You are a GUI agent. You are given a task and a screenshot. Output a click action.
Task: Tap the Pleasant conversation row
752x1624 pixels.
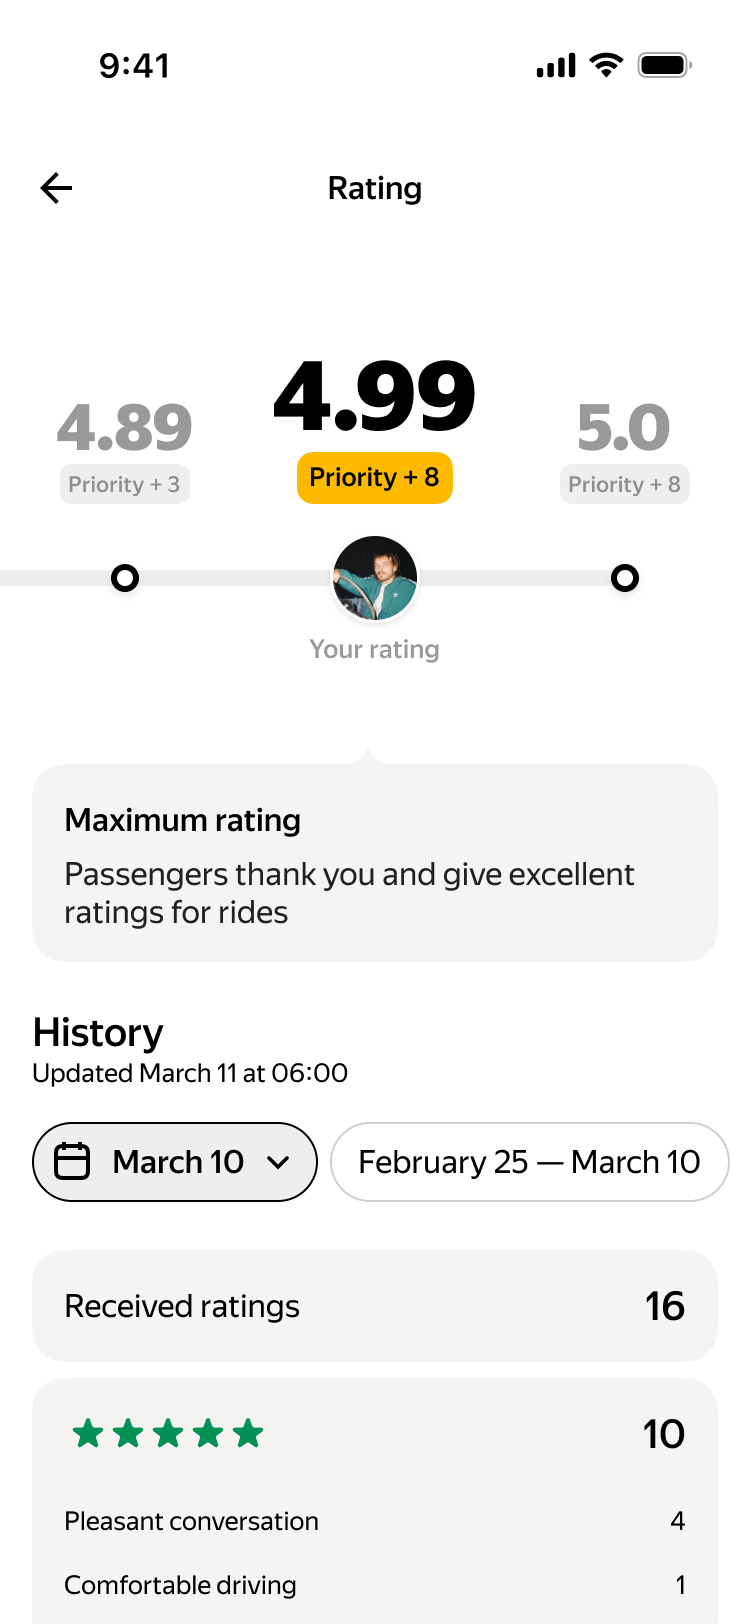tap(375, 1521)
